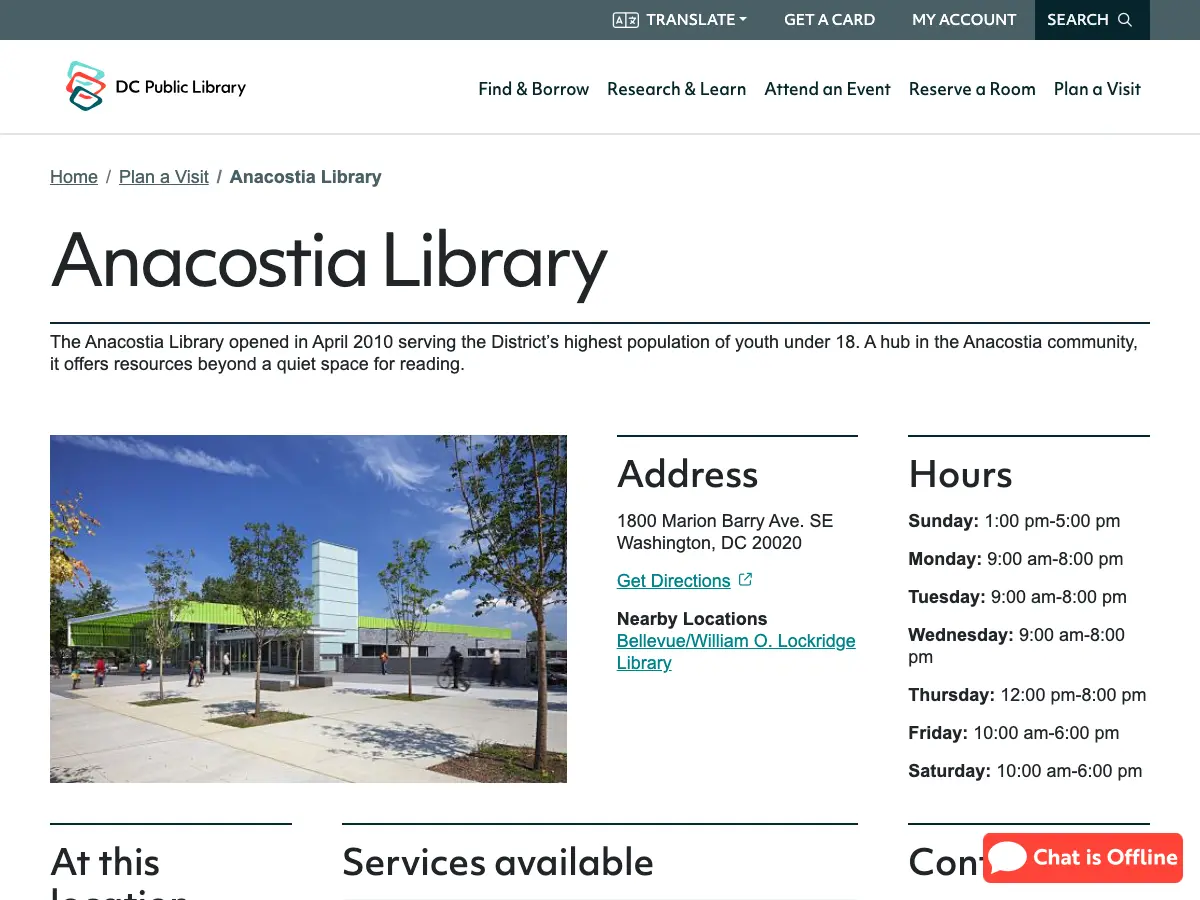The width and height of the screenshot is (1200, 900).
Task: Click the Plan a Visit breadcrumb link
Action: click(164, 177)
